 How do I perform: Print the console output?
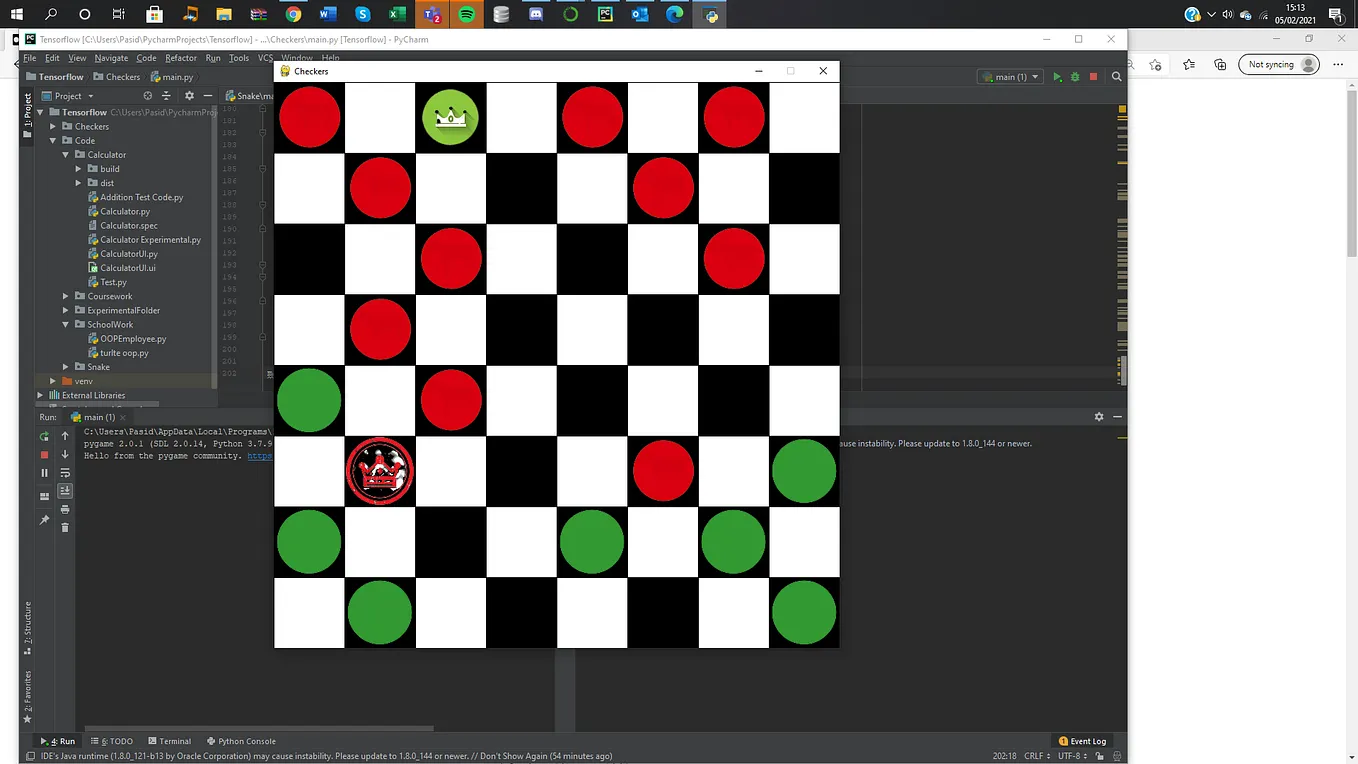(x=65, y=509)
